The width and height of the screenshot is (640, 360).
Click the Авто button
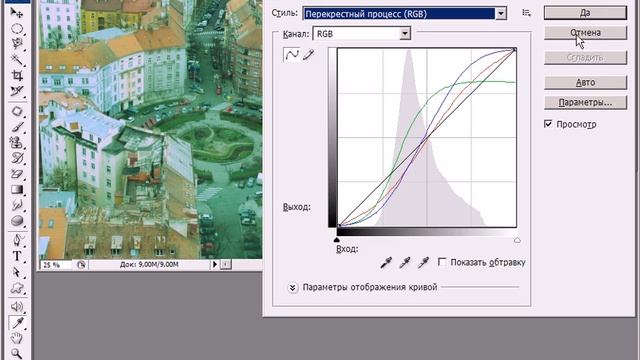(x=585, y=82)
